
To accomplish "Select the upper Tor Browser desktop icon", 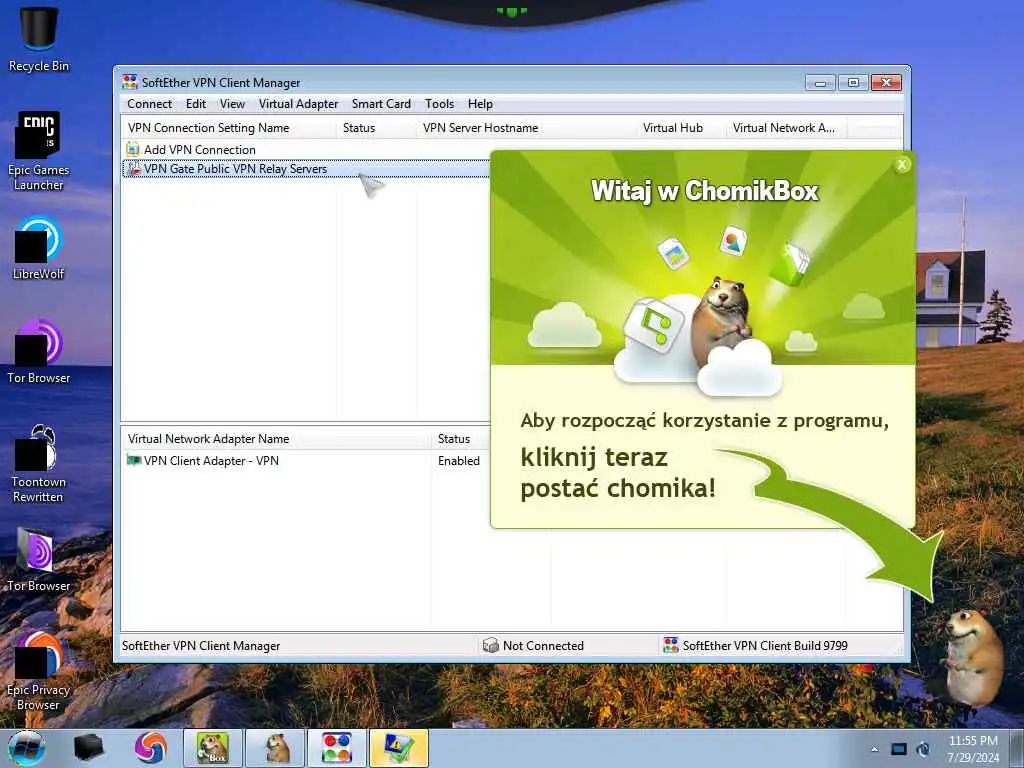I will point(39,351).
